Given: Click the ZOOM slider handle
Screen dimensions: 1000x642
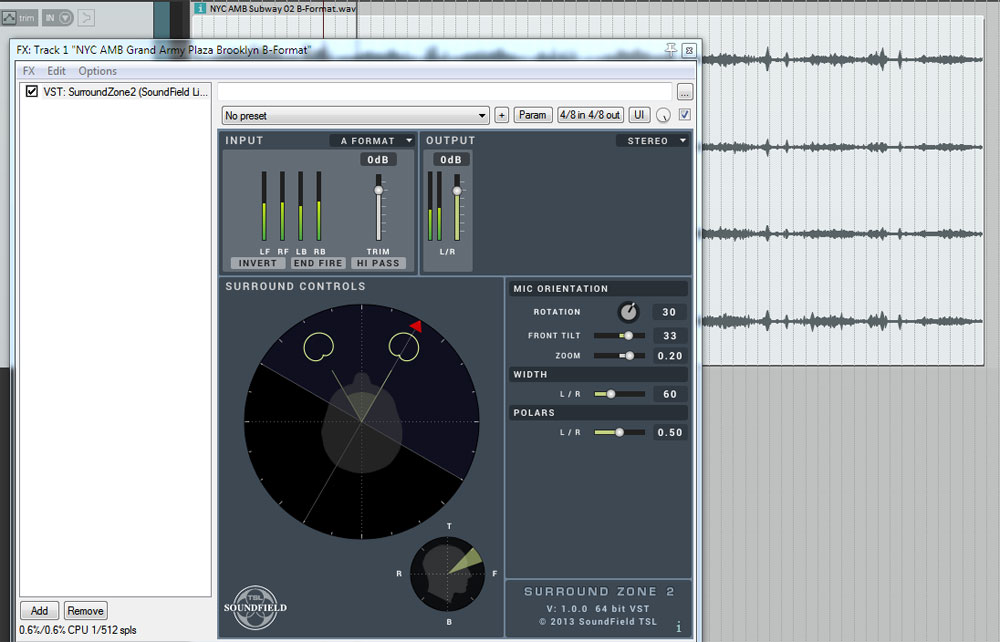Looking at the screenshot, I should click(629, 356).
